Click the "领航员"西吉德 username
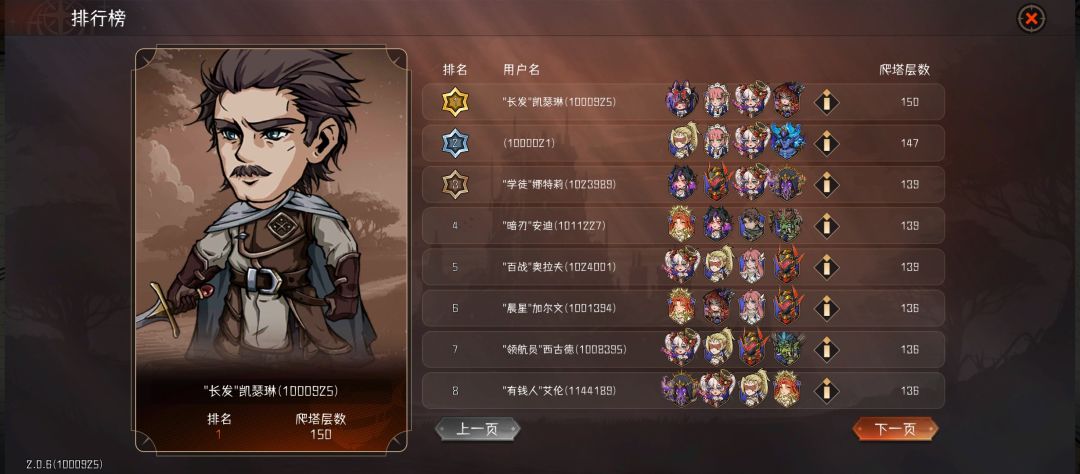This screenshot has height=474, width=1080. click(564, 349)
